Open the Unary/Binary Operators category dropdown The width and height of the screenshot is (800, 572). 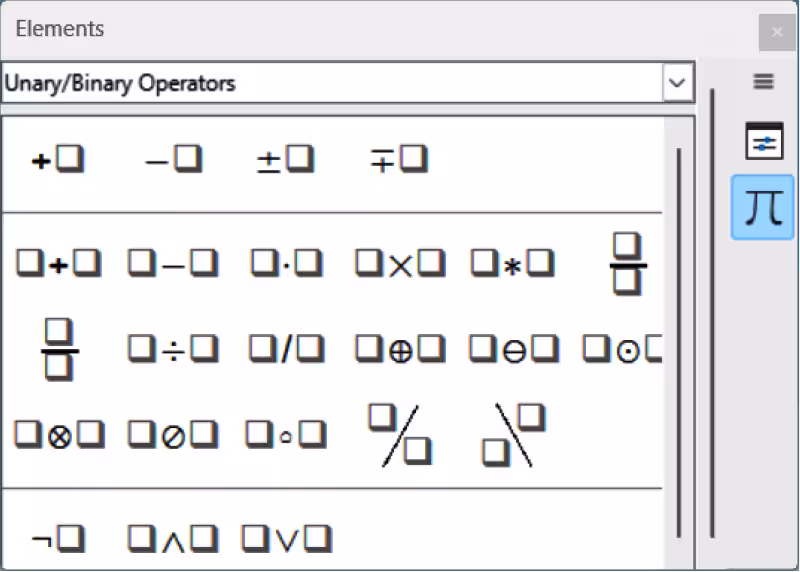(x=347, y=83)
